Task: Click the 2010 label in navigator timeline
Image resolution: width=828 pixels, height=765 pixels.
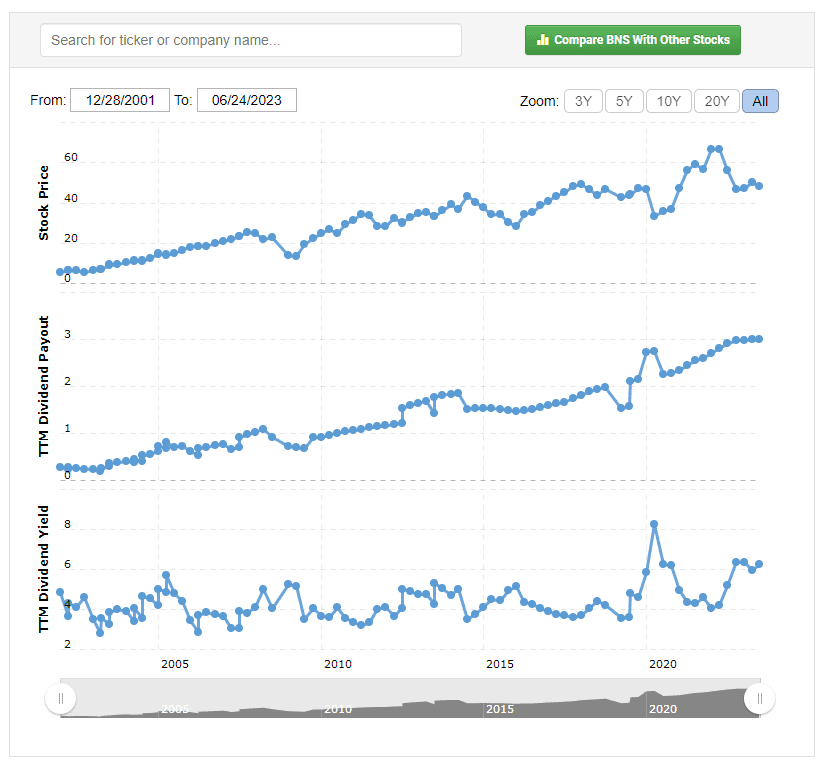Action: (x=337, y=709)
